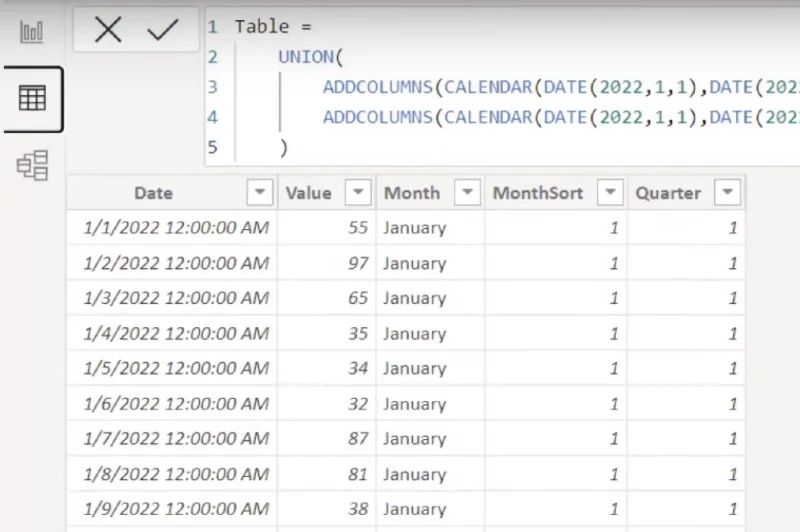This screenshot has width=800, height=532.
Task: Open the MonthSort column filter dropdown
Action: (x=610, y=192)
